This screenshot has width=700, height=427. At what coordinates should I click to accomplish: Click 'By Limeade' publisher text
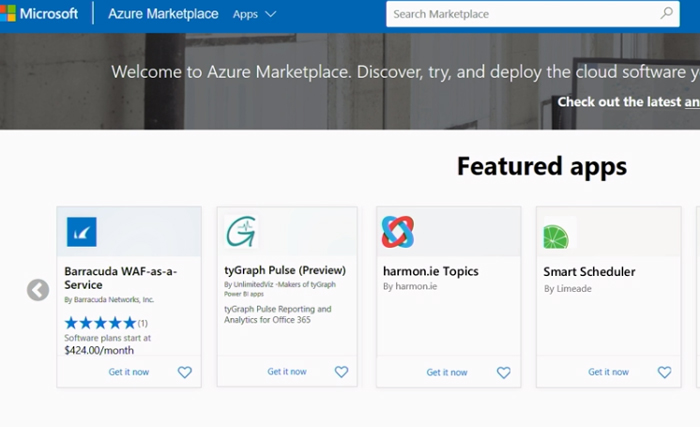point(567,289)
